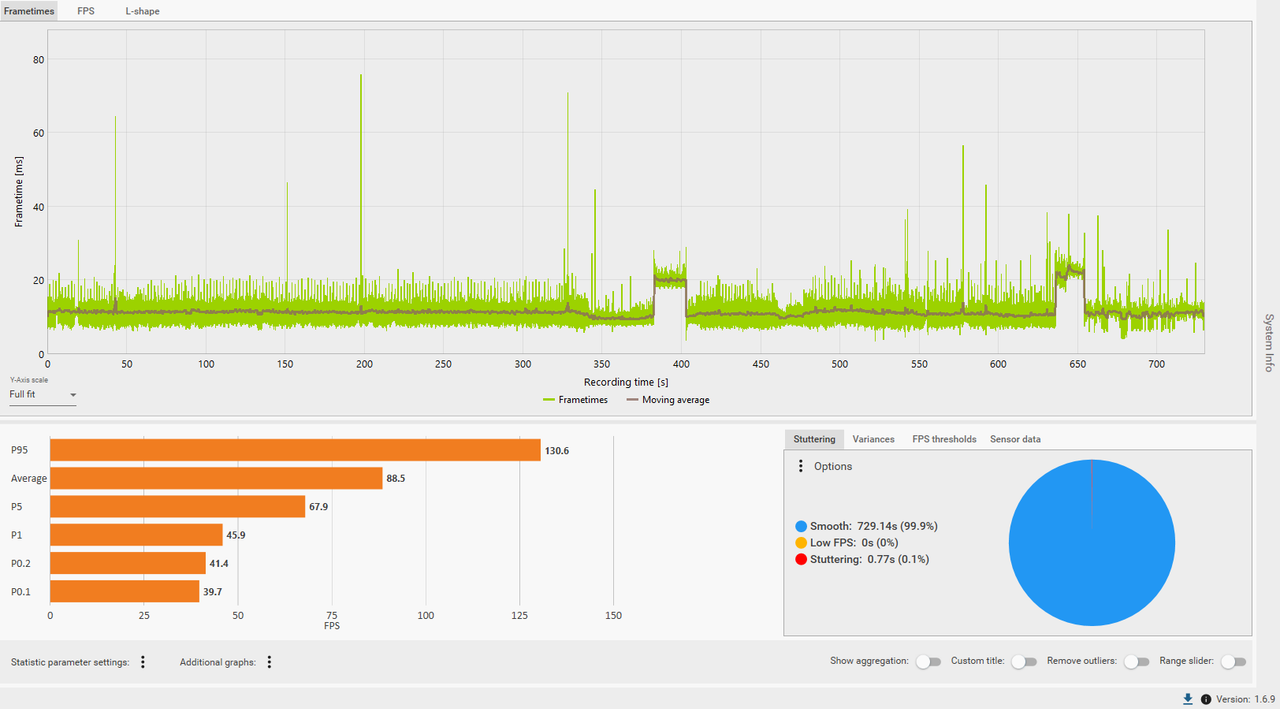
Task: Open Statistic parameter settings menu
Action: point(143,662)
